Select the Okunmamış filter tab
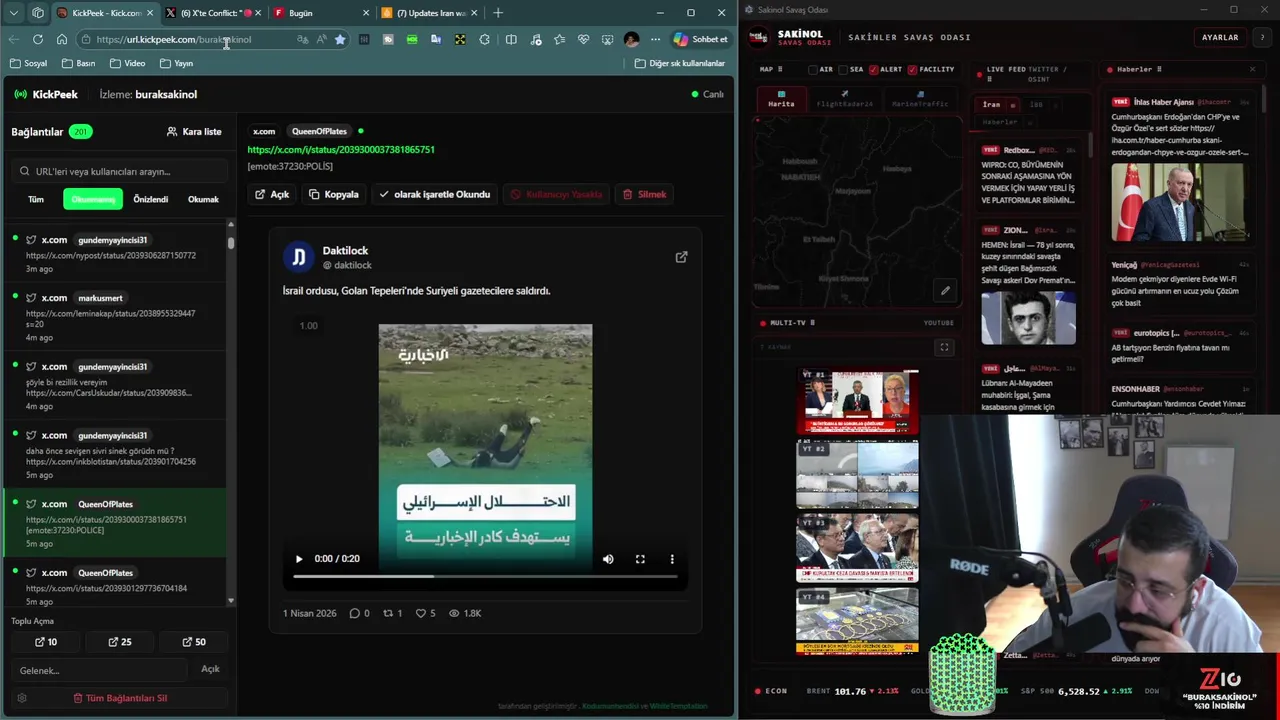The image size is (1280, 720). (x=93, y=199)
